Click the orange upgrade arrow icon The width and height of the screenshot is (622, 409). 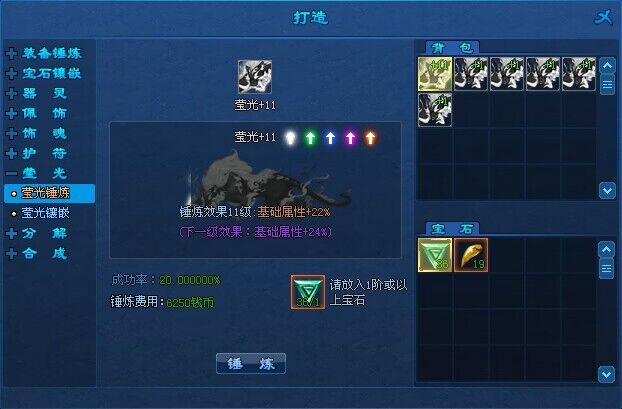pyautogui.click(x=370, y=138)
